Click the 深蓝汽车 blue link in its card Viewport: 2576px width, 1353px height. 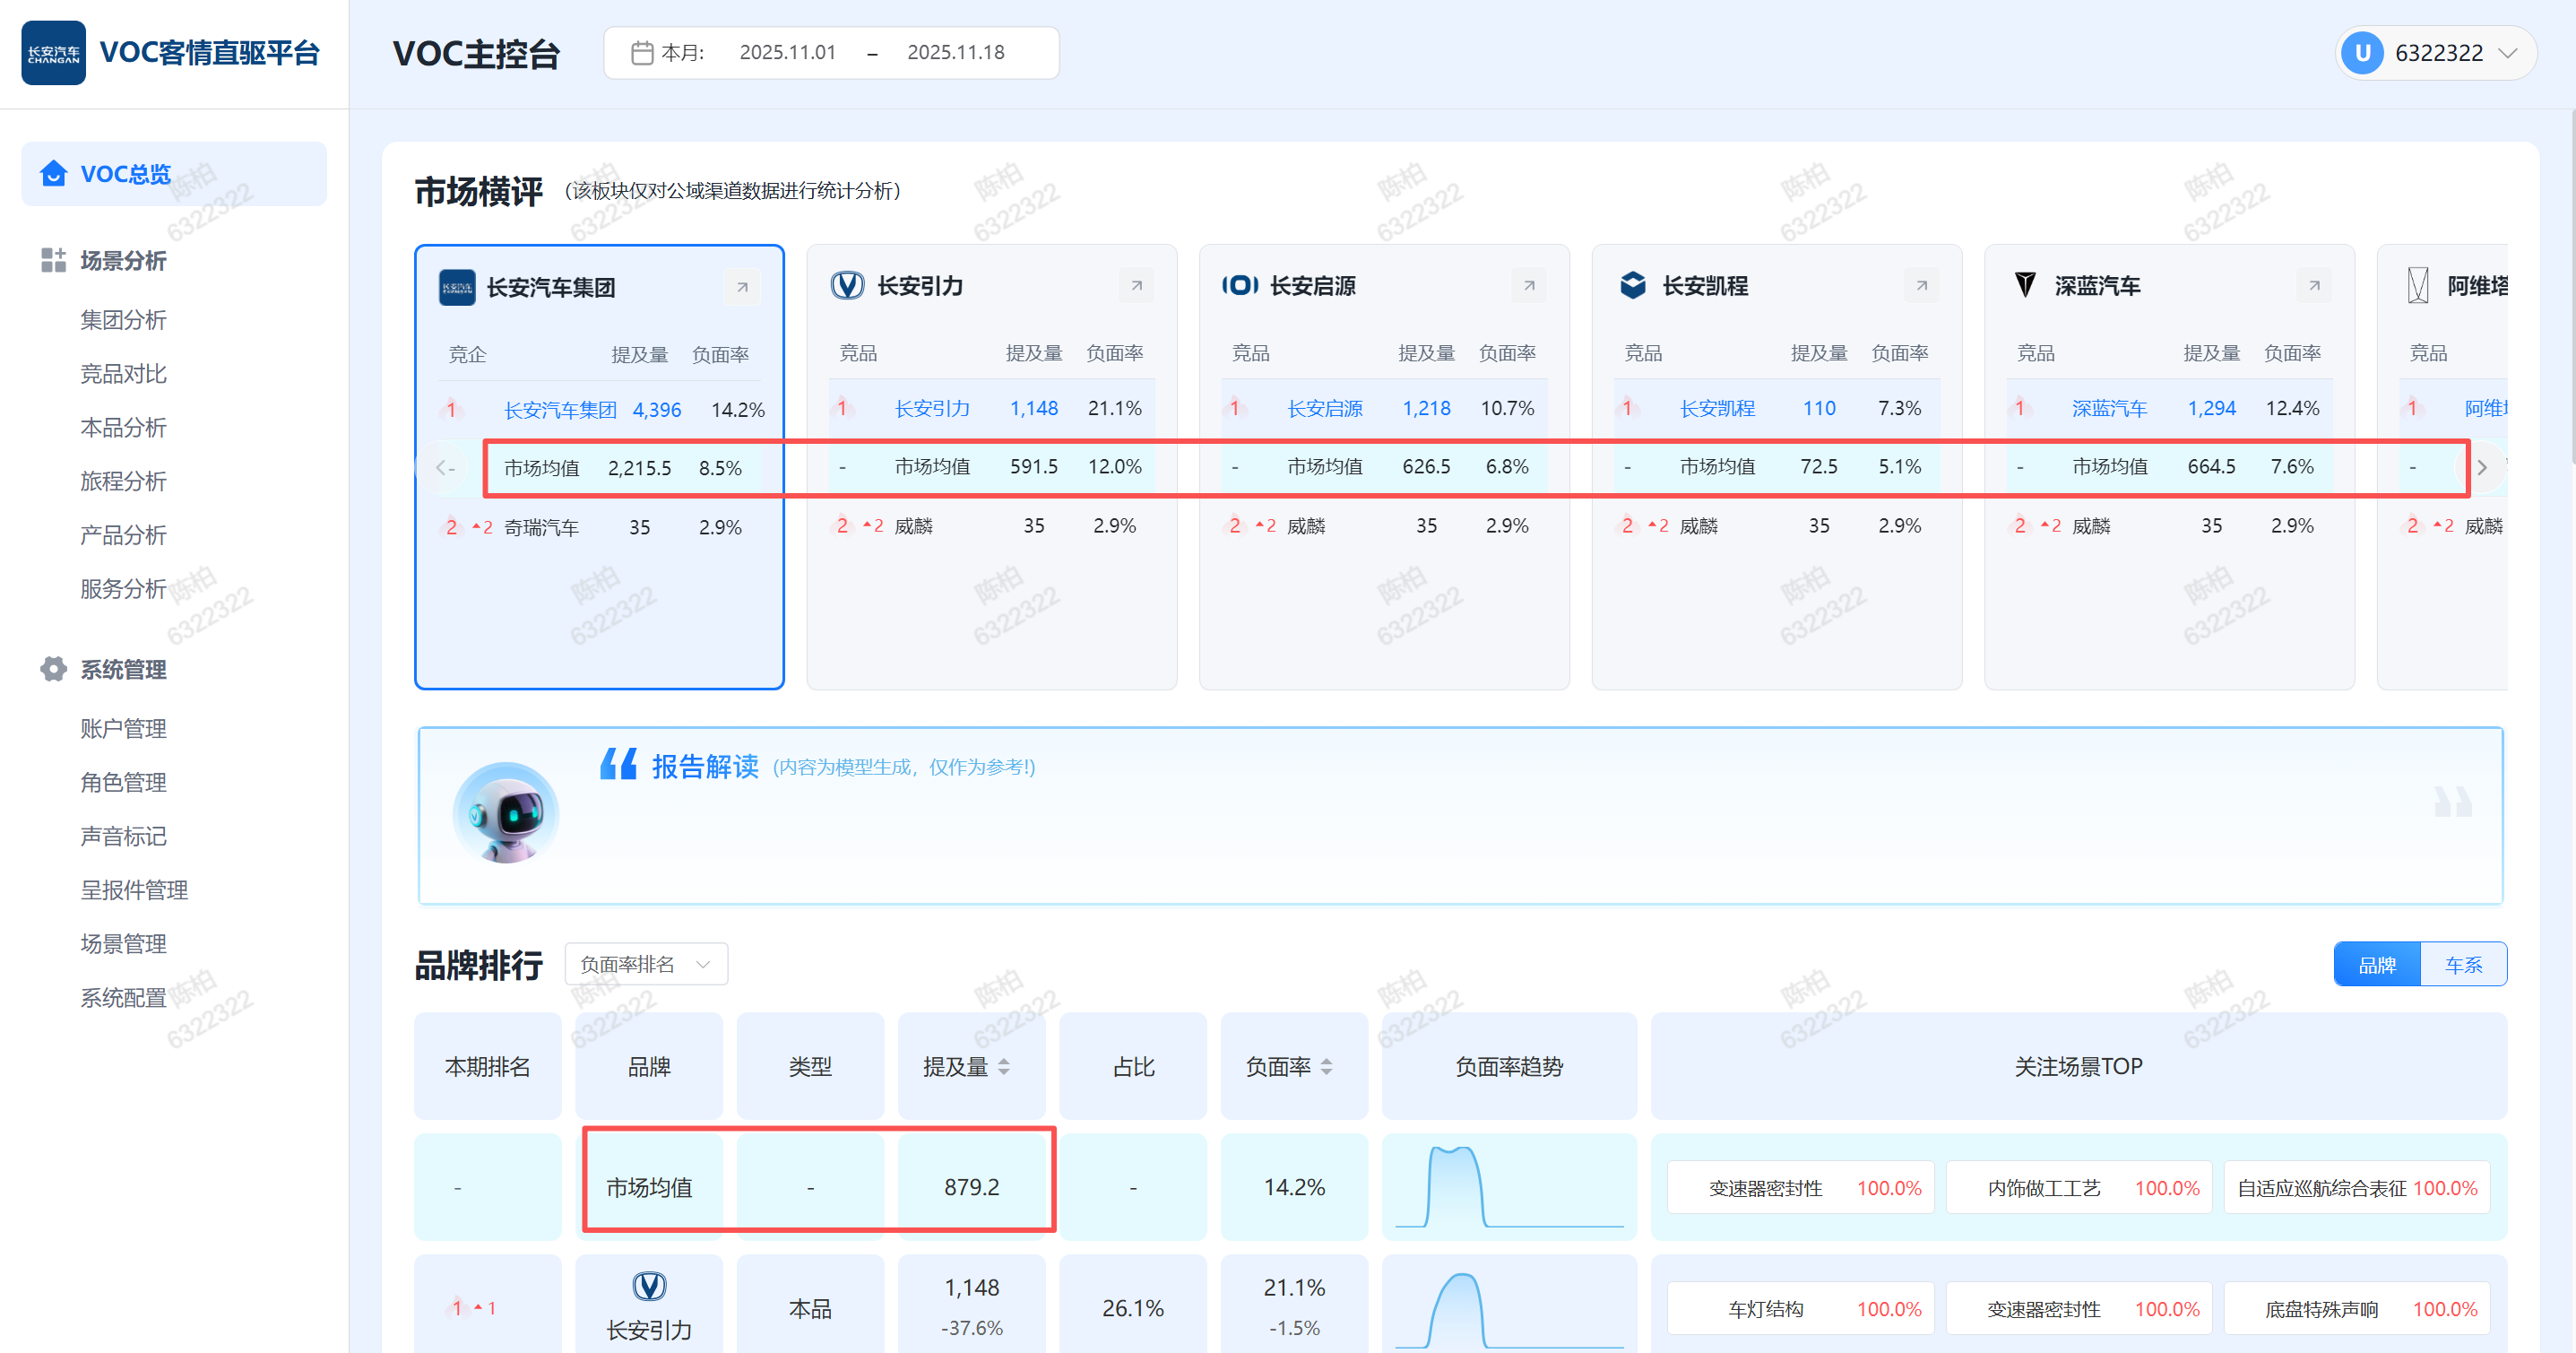pyautogui.click(x=2109, y=408)
